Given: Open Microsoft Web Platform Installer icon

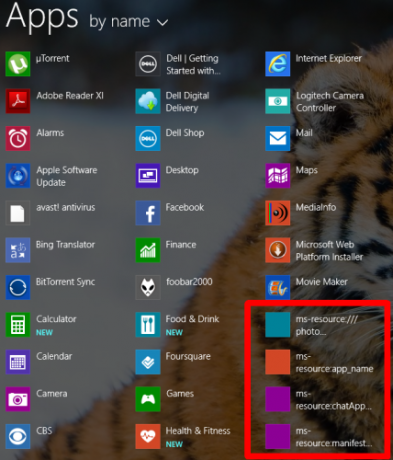Looking at the screenshot, I should (x=278, y=250).
